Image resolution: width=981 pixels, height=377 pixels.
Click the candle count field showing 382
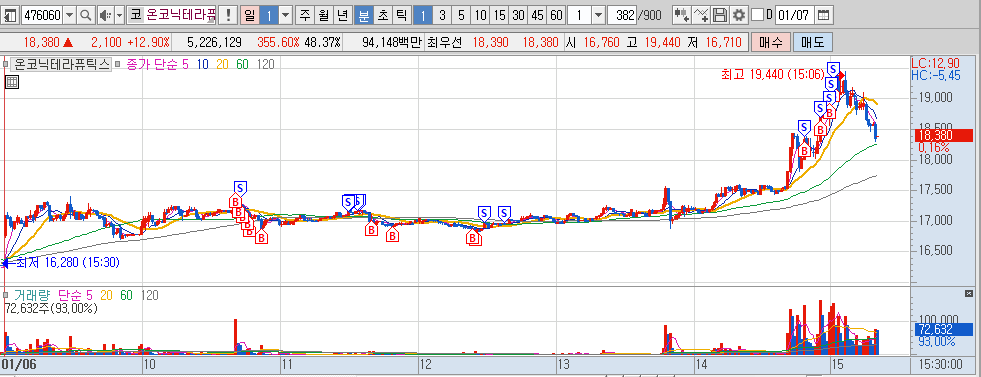(x=623, y=14)
